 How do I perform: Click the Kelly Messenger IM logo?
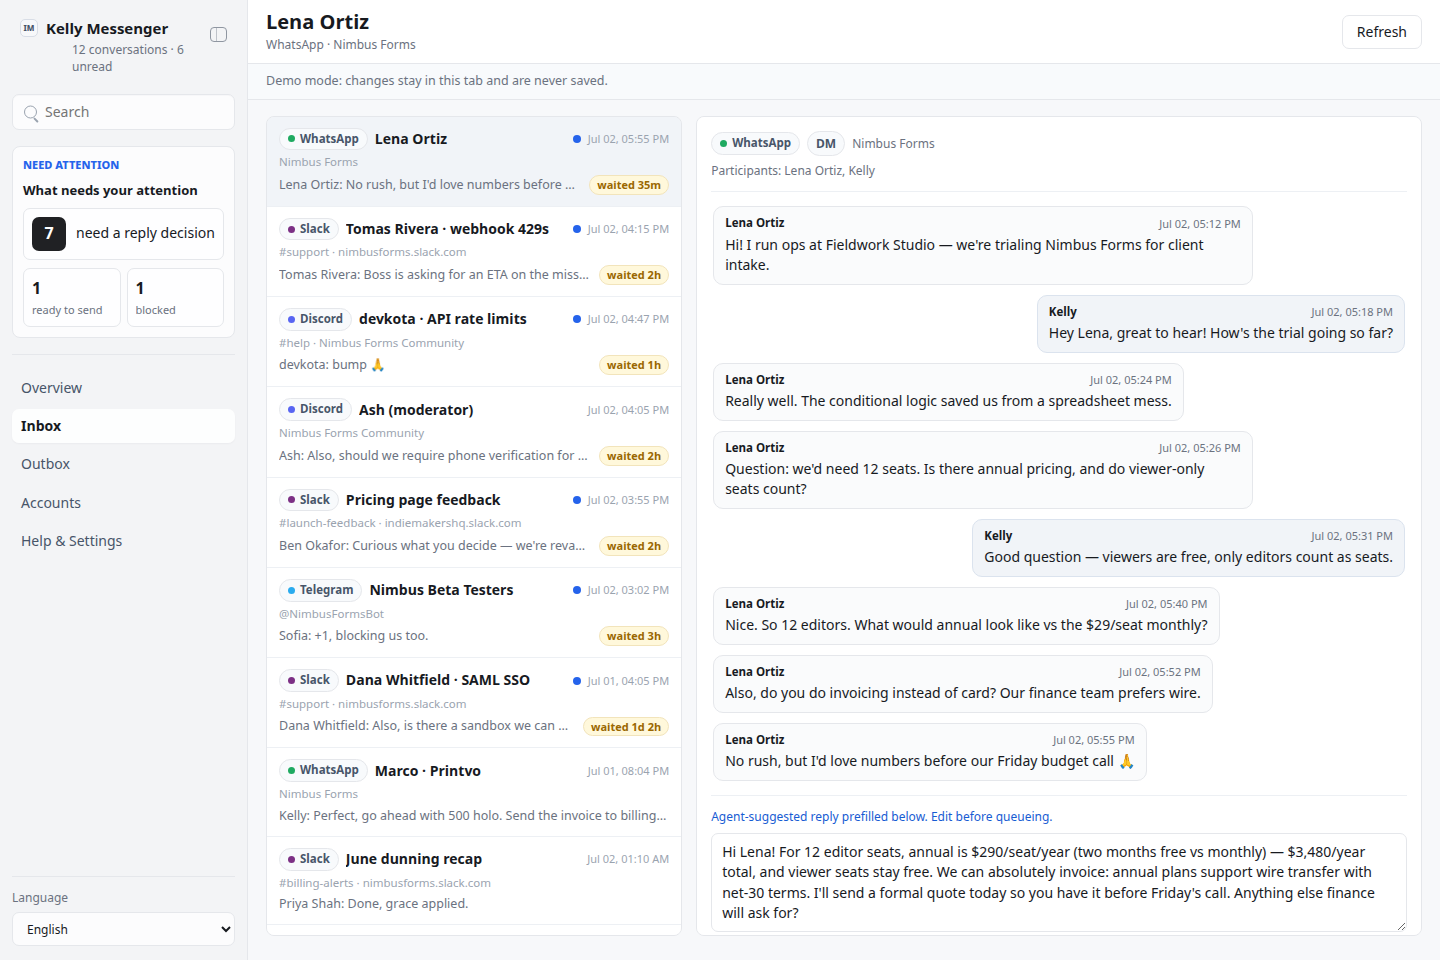[29, 28]
